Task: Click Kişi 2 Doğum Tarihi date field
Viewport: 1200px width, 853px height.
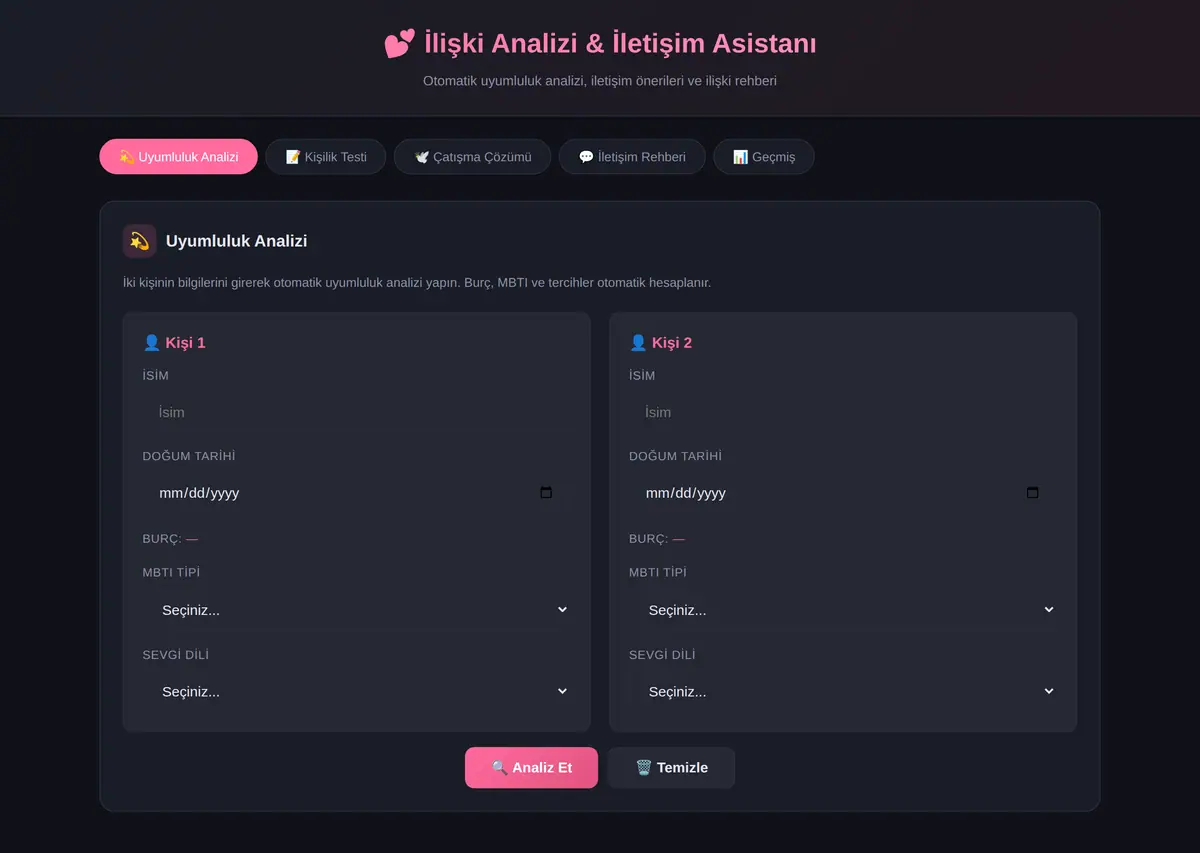Action: click(843, 493)
